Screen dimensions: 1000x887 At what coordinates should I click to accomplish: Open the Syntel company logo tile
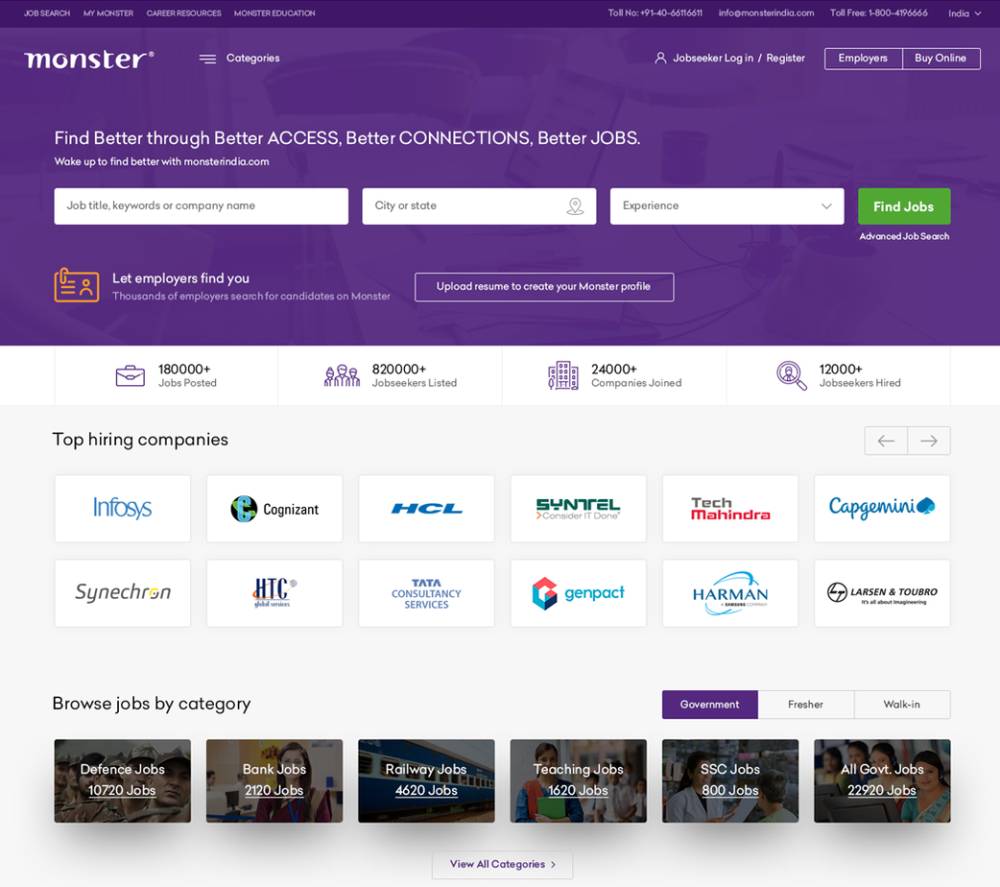578,508
